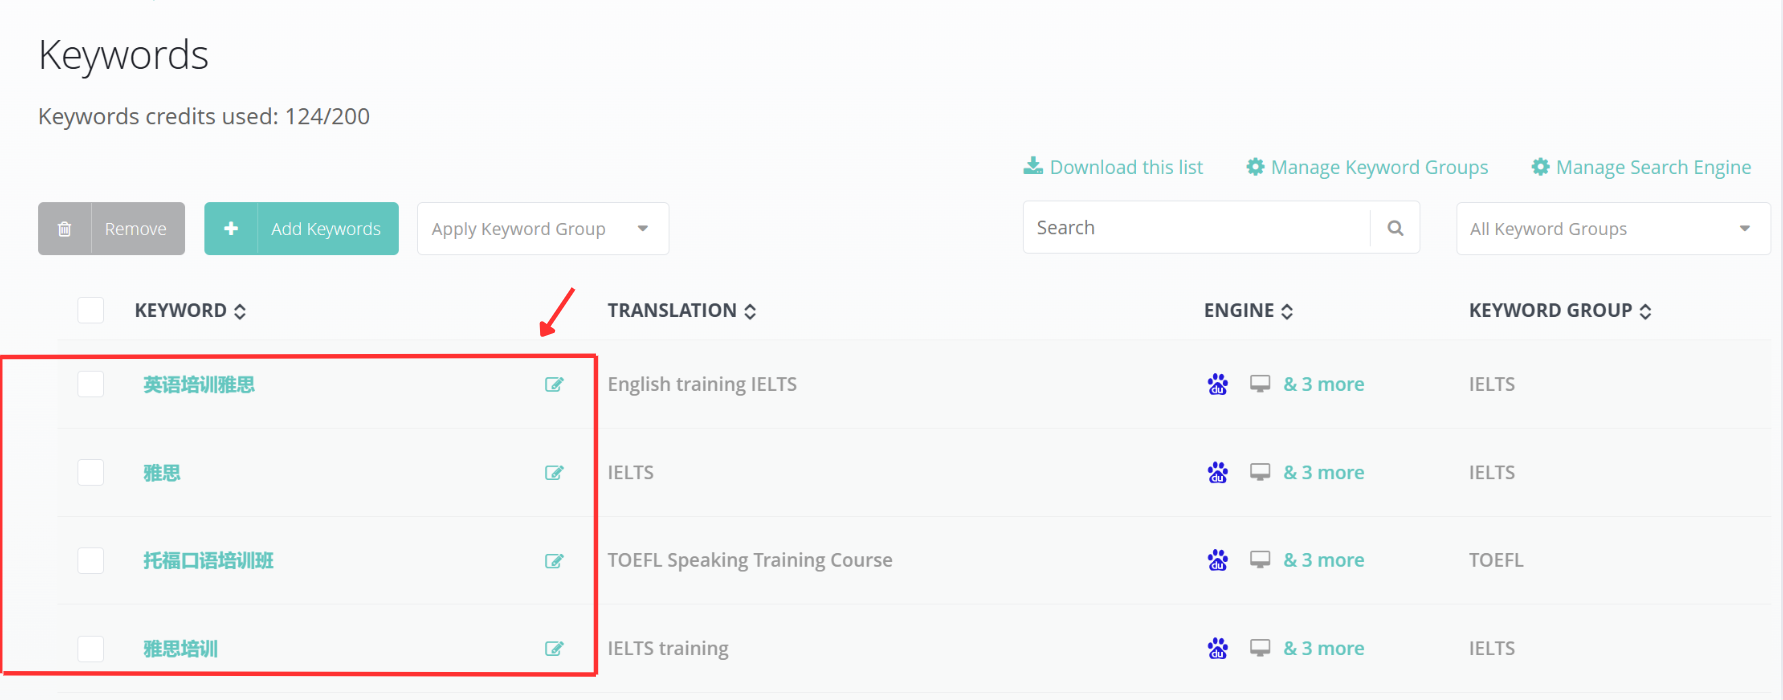Viewport: 1783px width, 700px height.
Task: Focus the keyword Search input field
Action: (1195, 228)
